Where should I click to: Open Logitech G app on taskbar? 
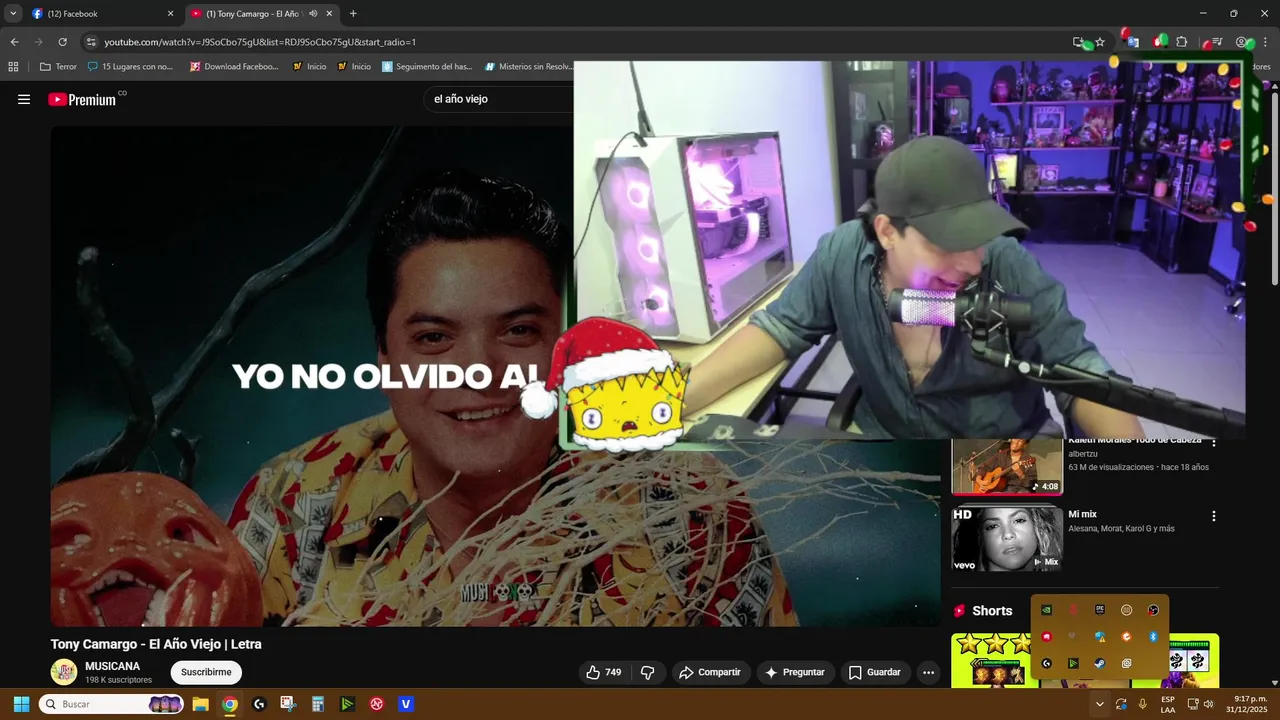[x=259, y=704]
